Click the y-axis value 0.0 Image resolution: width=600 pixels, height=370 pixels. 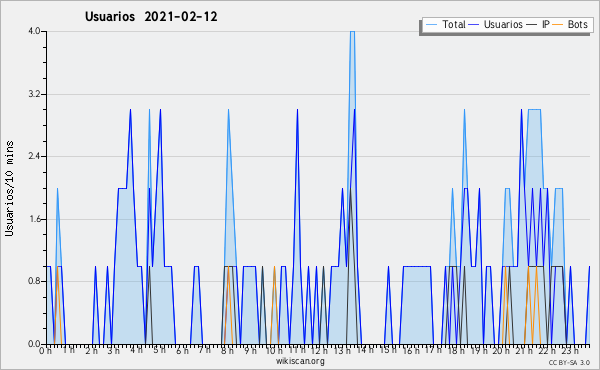(x=34, y=344)
